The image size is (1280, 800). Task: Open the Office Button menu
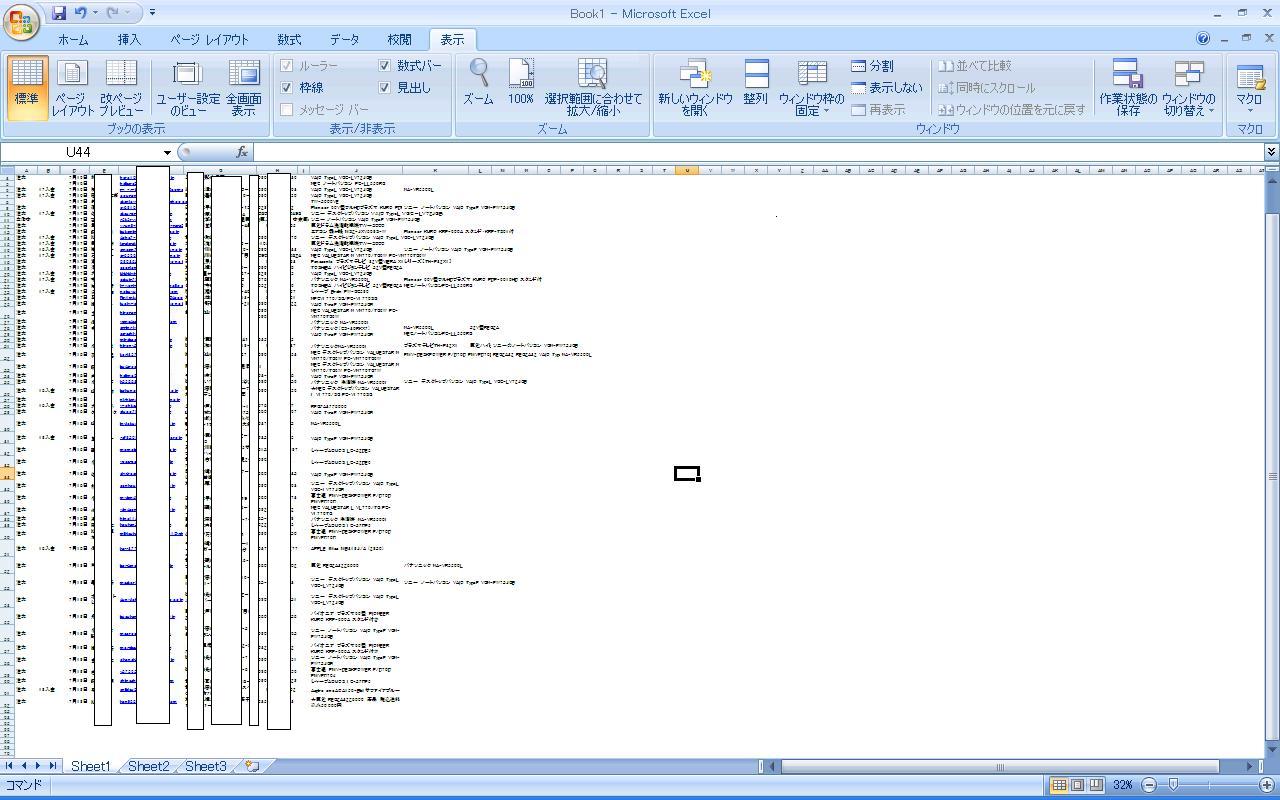tap(21, 20)
